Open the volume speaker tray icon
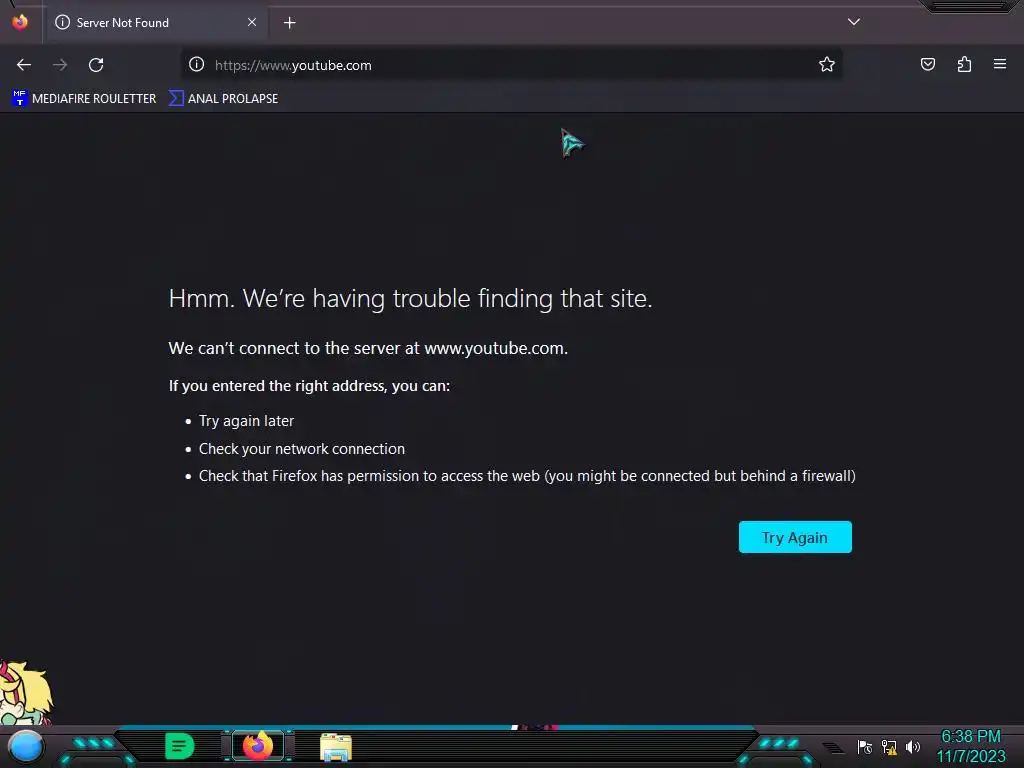 912,747
